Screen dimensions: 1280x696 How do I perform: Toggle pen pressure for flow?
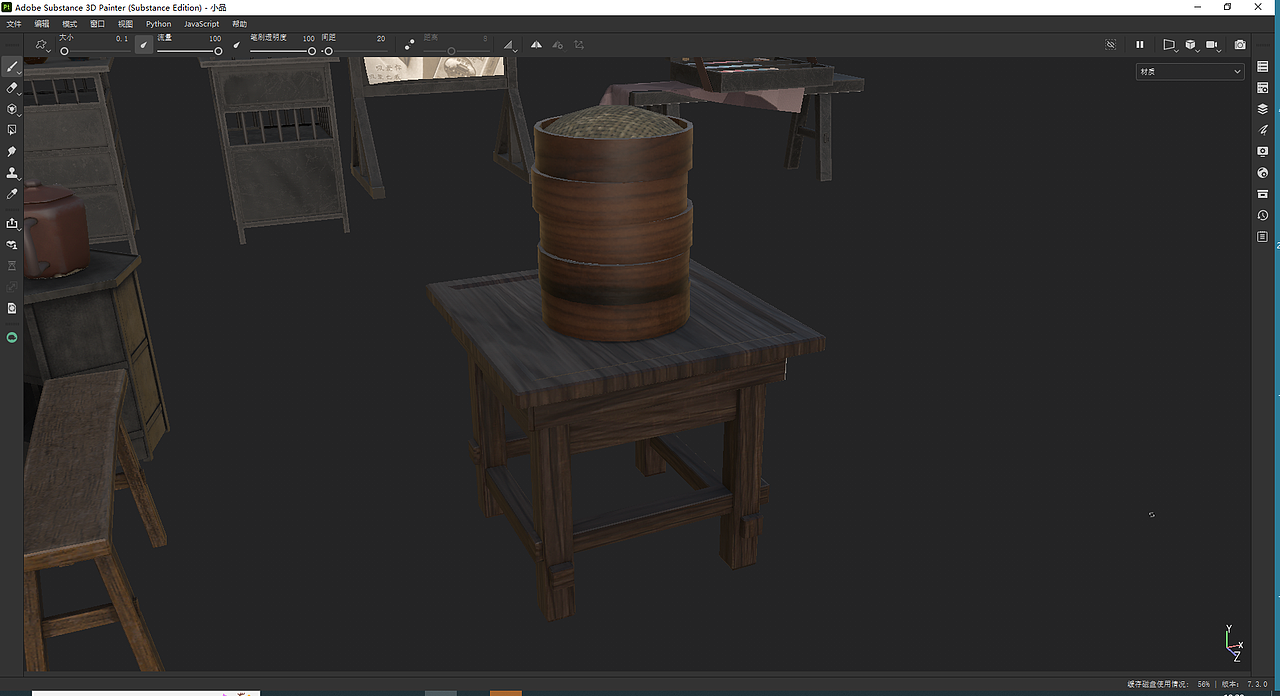click(x=143, y=45)
